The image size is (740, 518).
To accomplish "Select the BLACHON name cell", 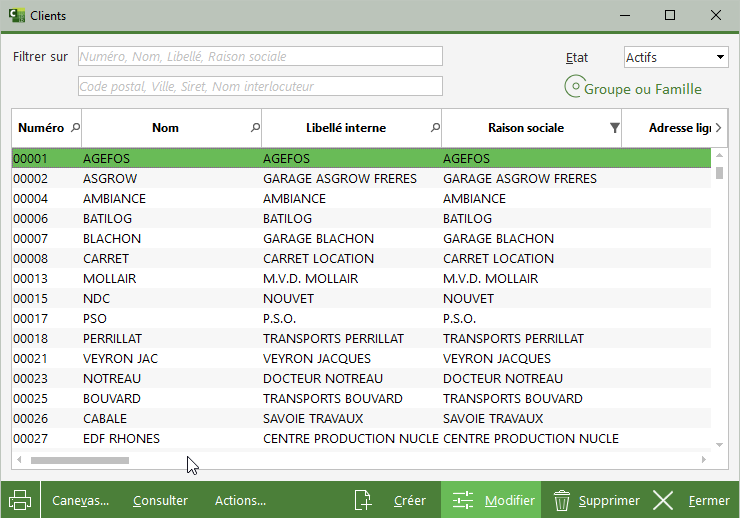I will tap(112, 239).
